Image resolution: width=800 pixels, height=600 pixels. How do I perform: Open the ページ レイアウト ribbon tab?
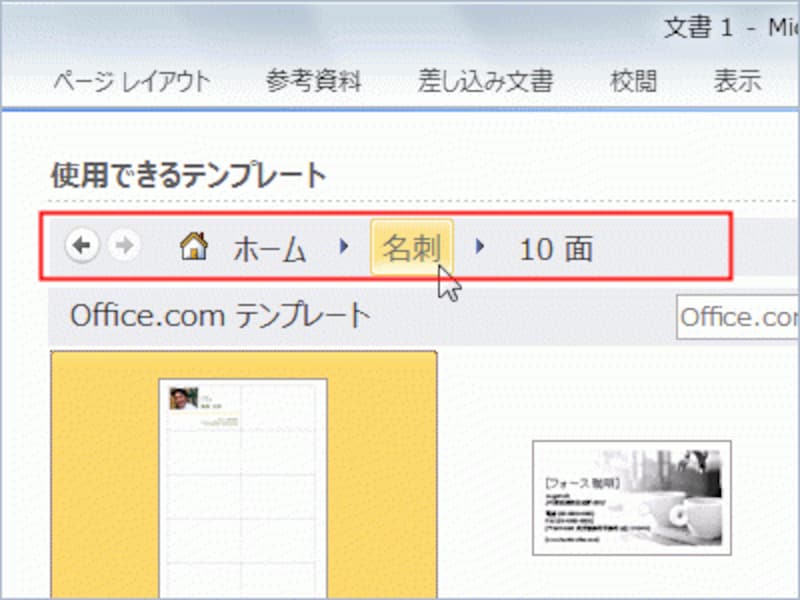129,82
